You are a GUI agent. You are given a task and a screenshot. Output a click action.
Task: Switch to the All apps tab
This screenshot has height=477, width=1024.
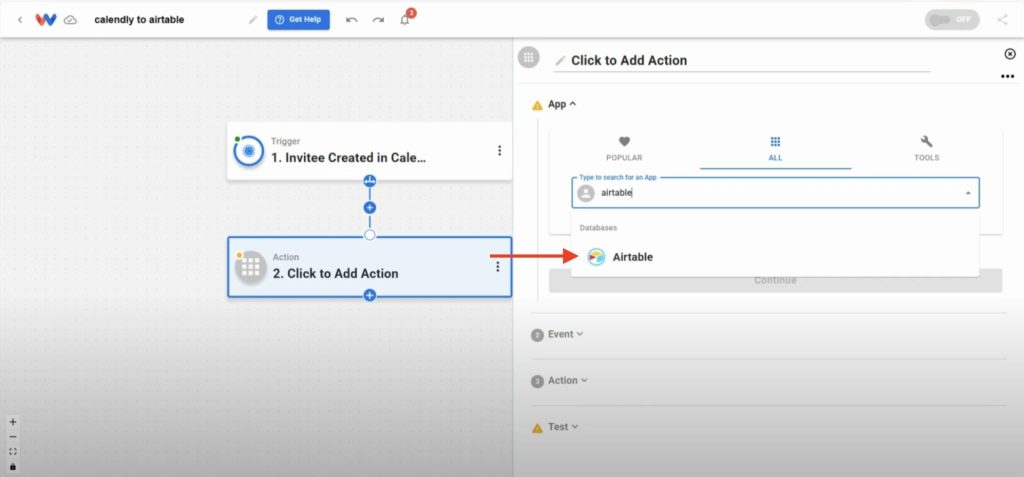coord(775,149)
